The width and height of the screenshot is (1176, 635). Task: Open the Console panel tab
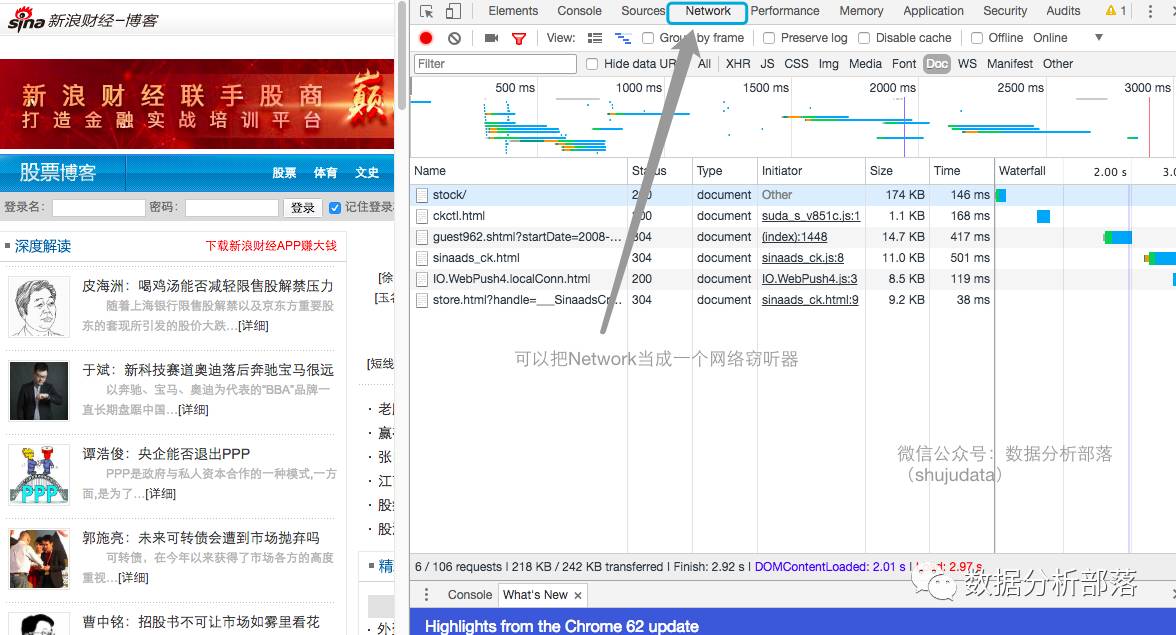click(x=579, y=11)
